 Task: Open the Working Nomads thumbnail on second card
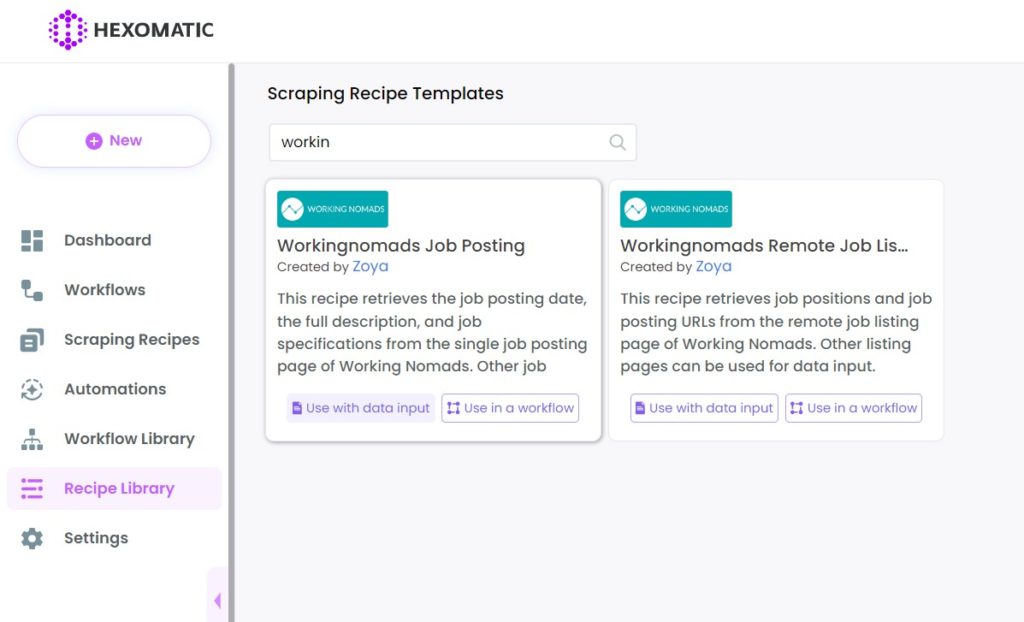(676, 209)
